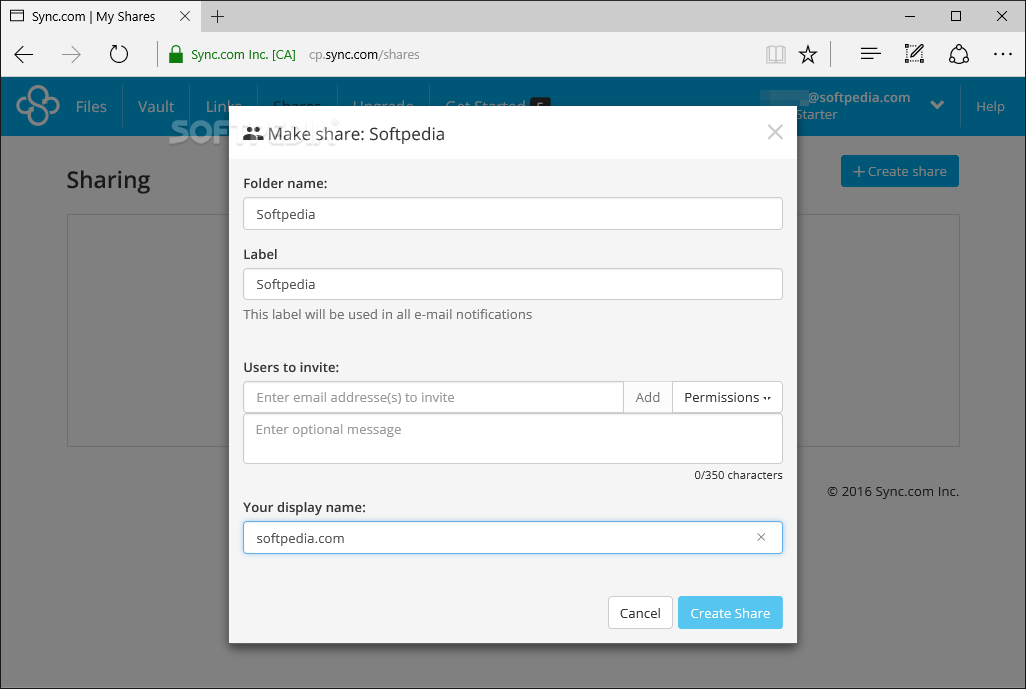Open the Files menu item
The image size is (1026, 689).
[91, 107]
